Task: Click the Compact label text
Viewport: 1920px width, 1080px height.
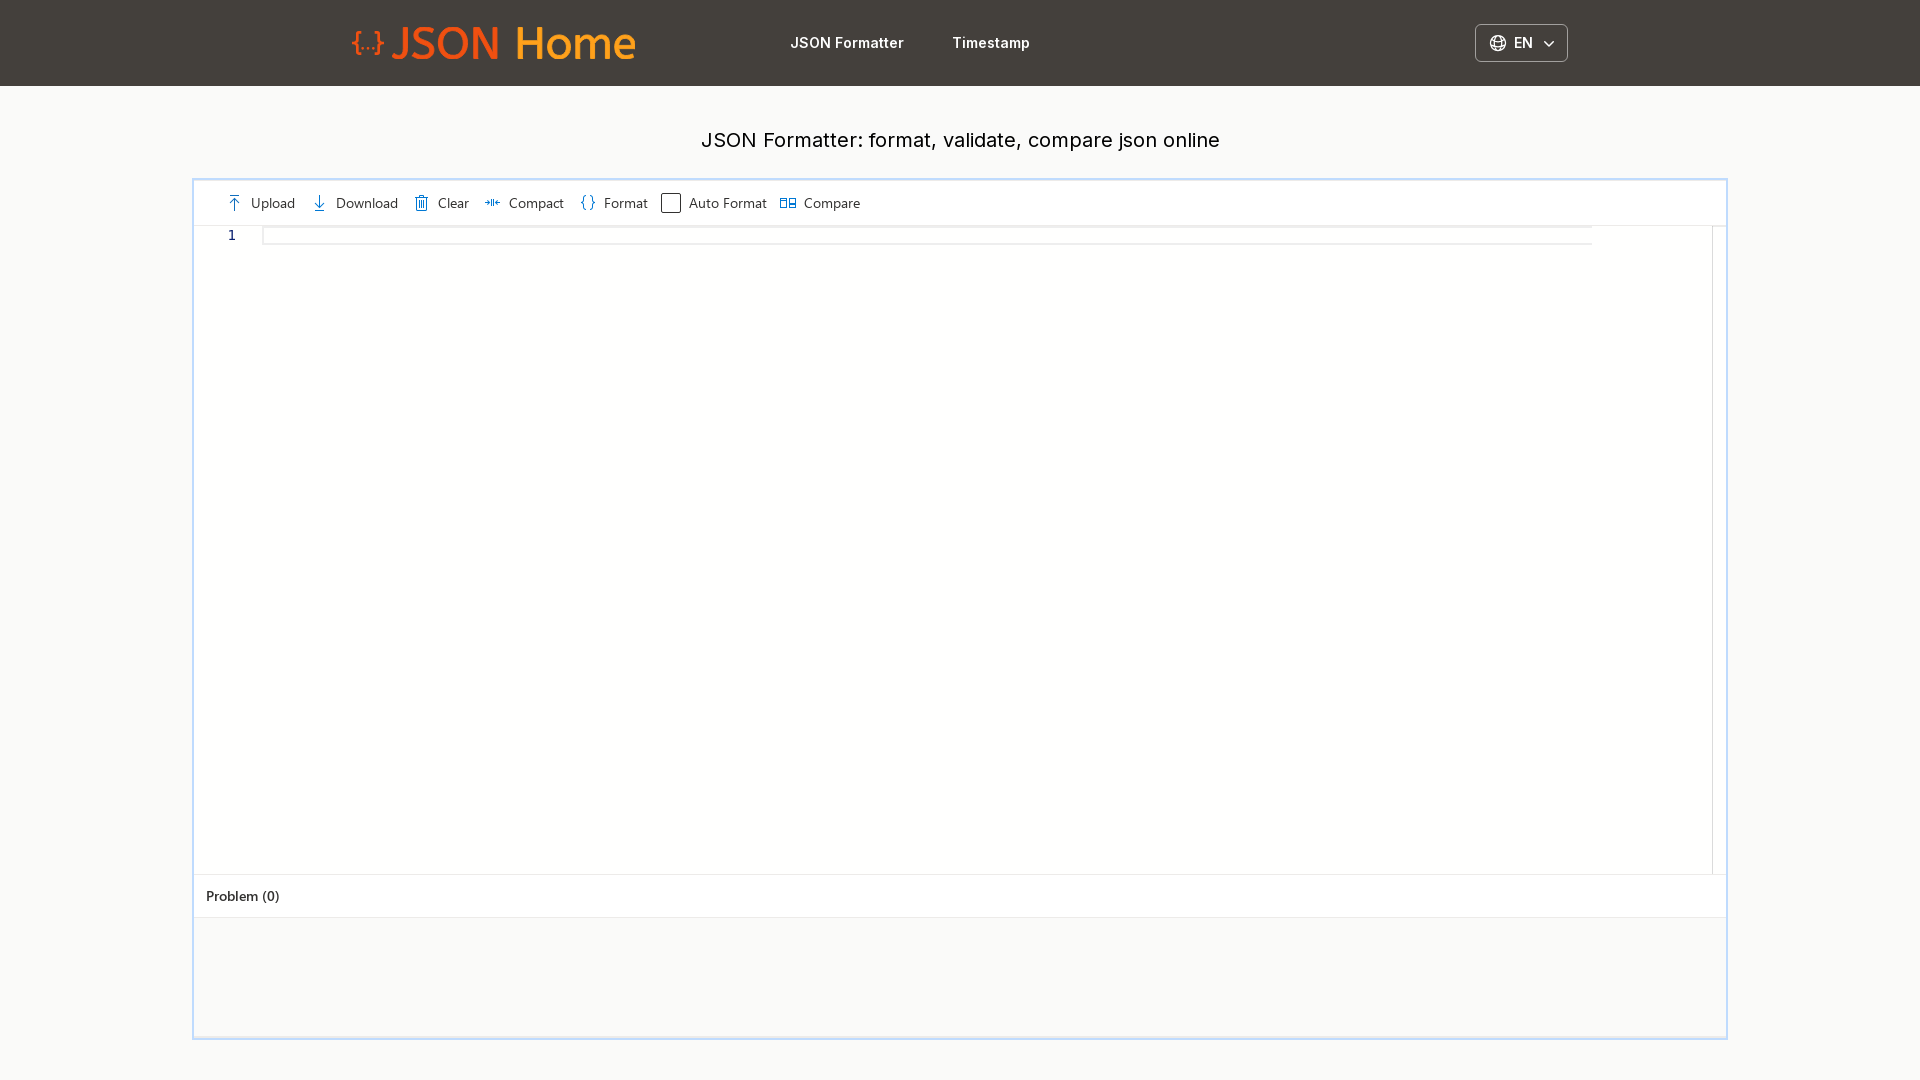Action: click(536, 203)
